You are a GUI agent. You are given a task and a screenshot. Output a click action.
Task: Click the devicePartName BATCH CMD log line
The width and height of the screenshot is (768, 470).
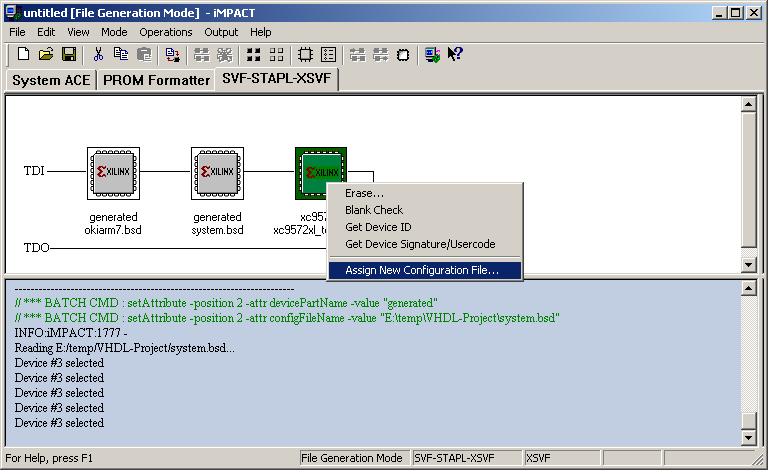pyautogui.click(x=226, y=303)
